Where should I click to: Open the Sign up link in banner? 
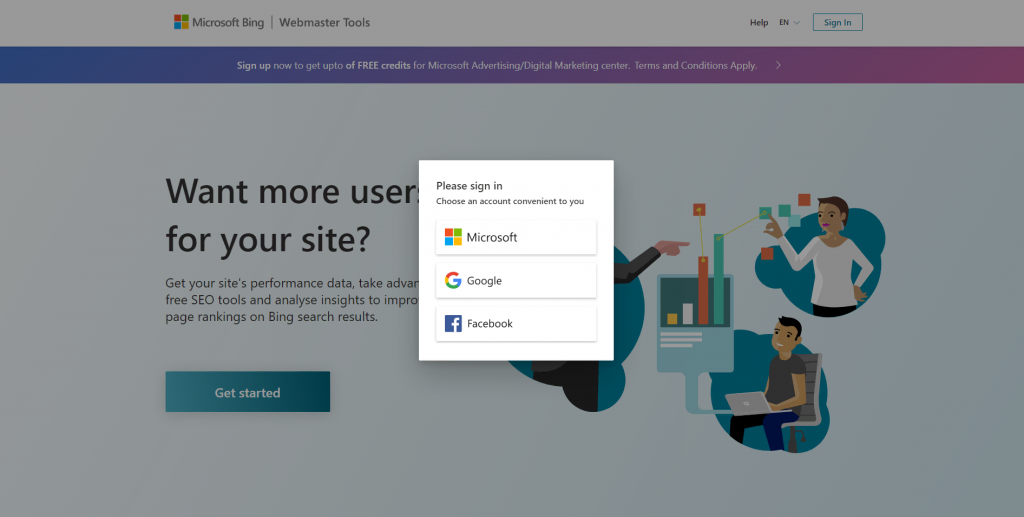point(253,65)
